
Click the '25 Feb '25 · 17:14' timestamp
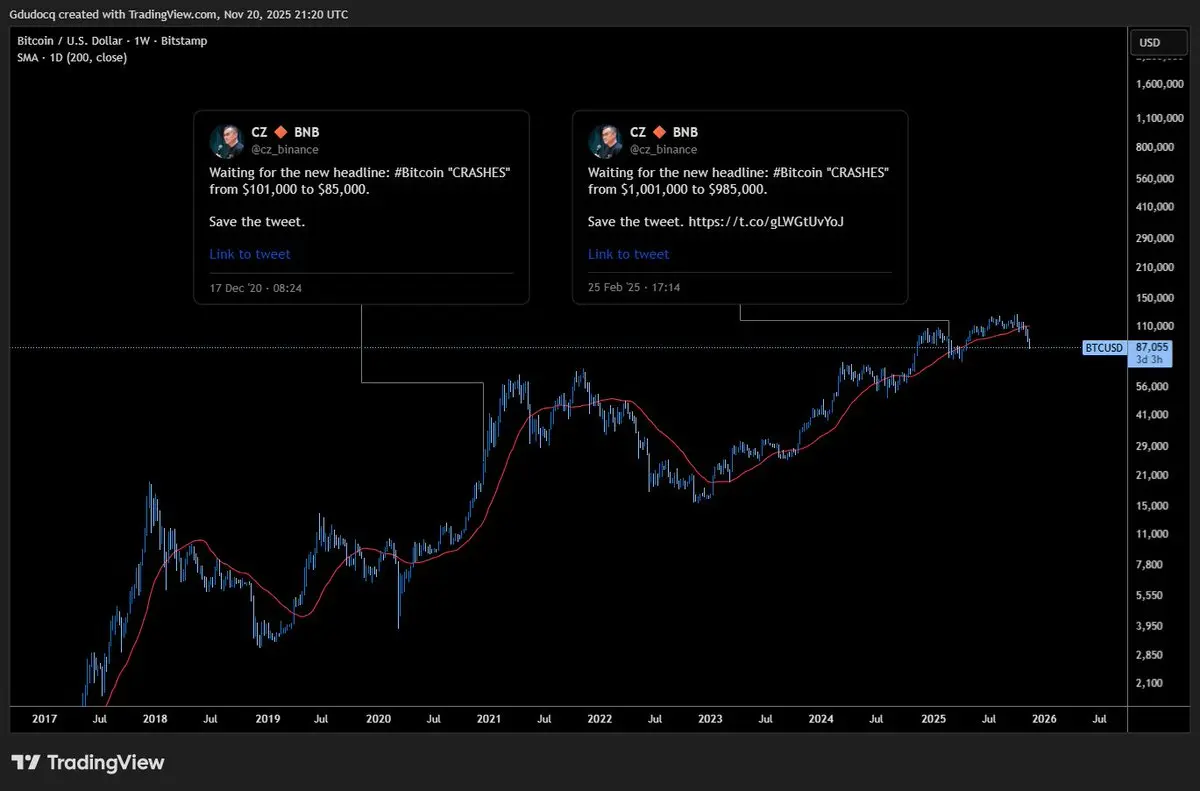[635, 288]
